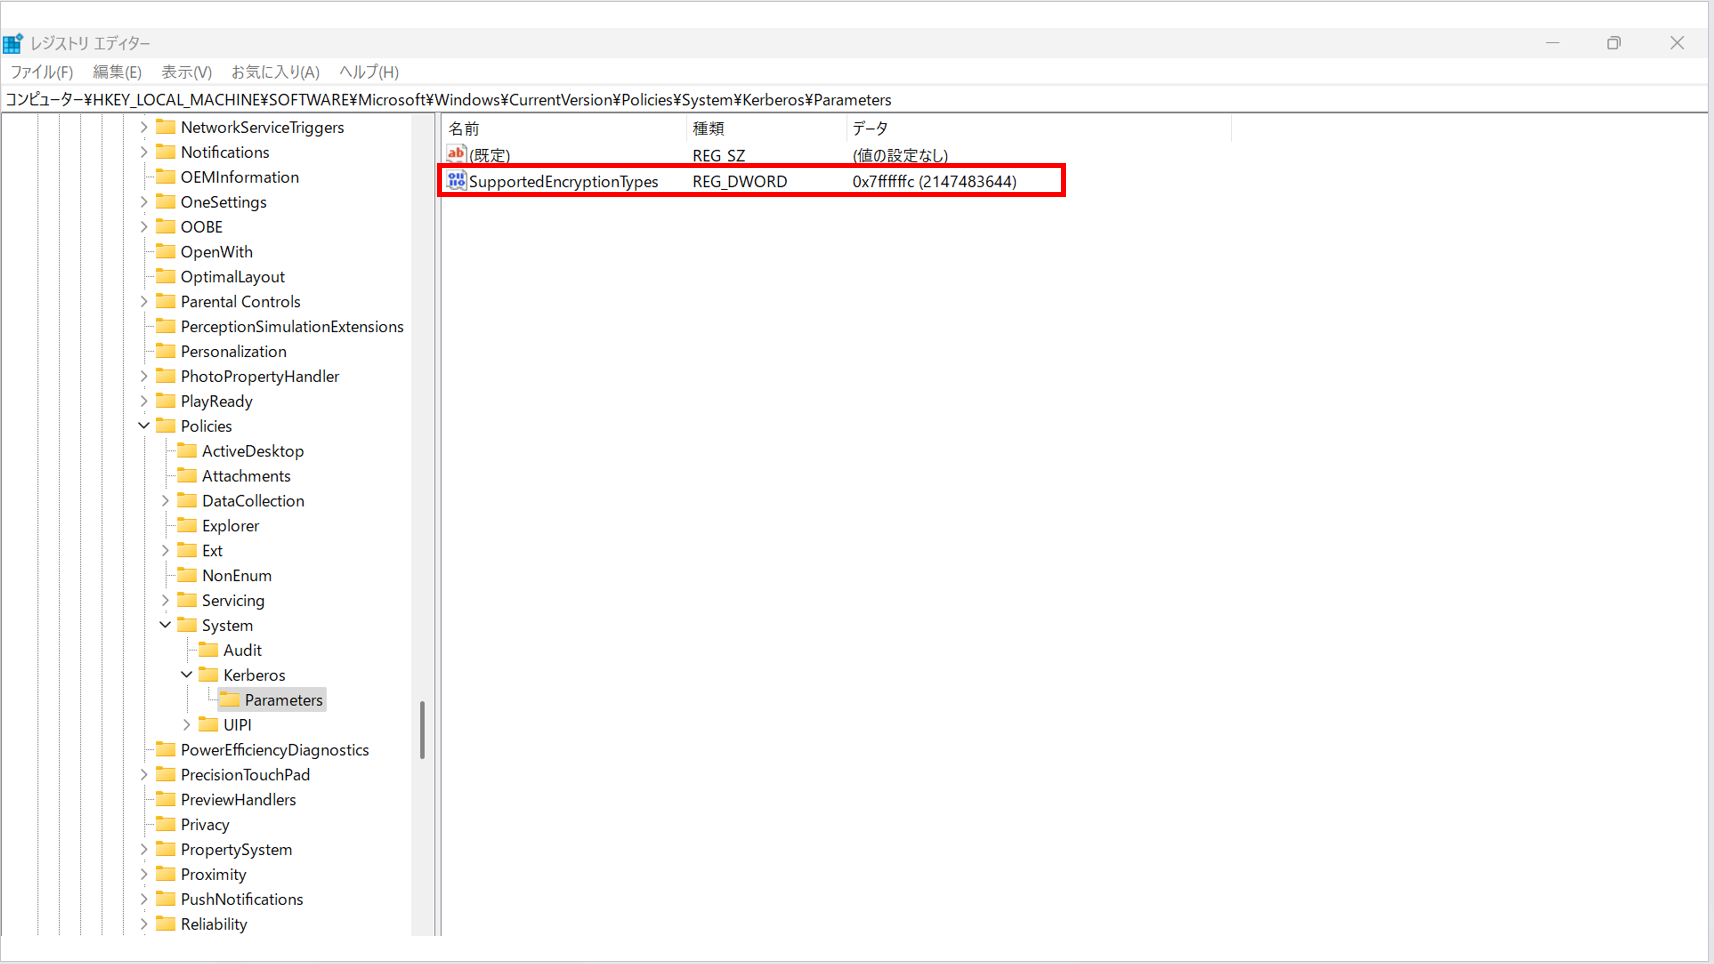Click the Kerberos folder icon
The width and height of the screenshot is (1714, 964).
click(208, 675)
